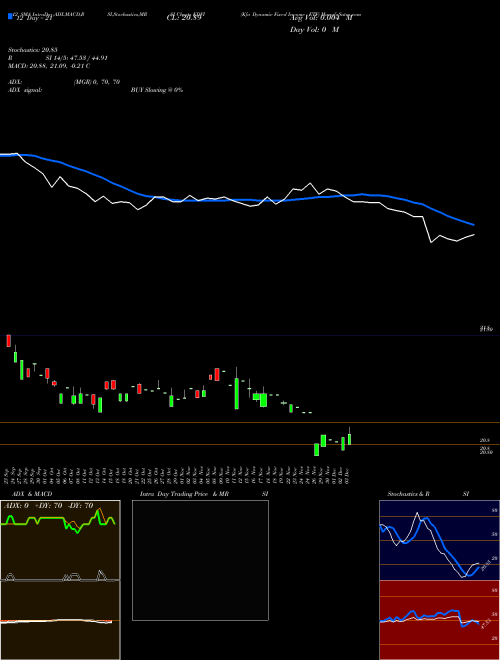Screen dimensions: 500x660
Task: Click the 'SI 14/3: 47.53 / 44.91' readout
Action: point(76,58)
